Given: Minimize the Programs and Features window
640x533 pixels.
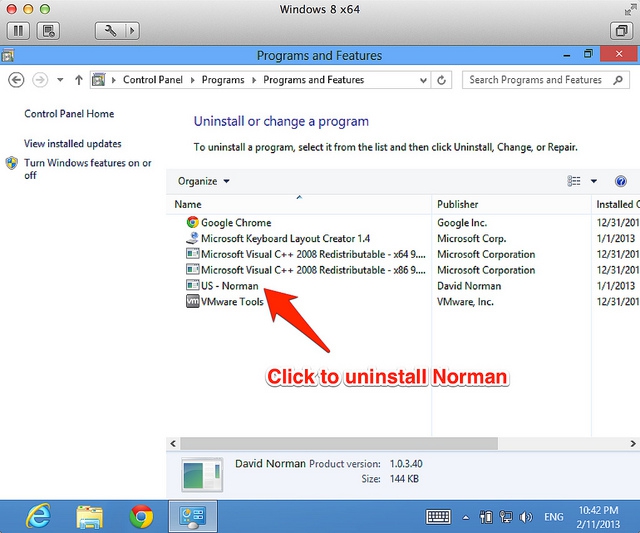Looking at the screenshot, I should point(567,55).
